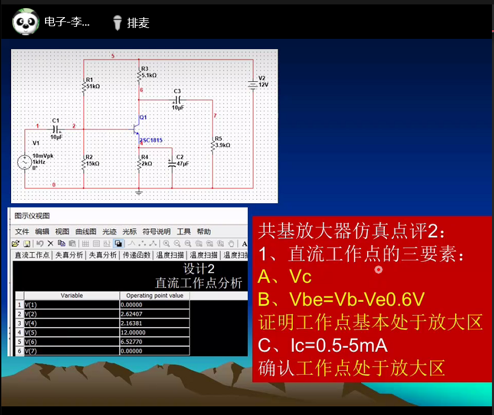This screenshot has height=415, width=494.
Task: Click the 排麦 microphone button
Action: 131,23
